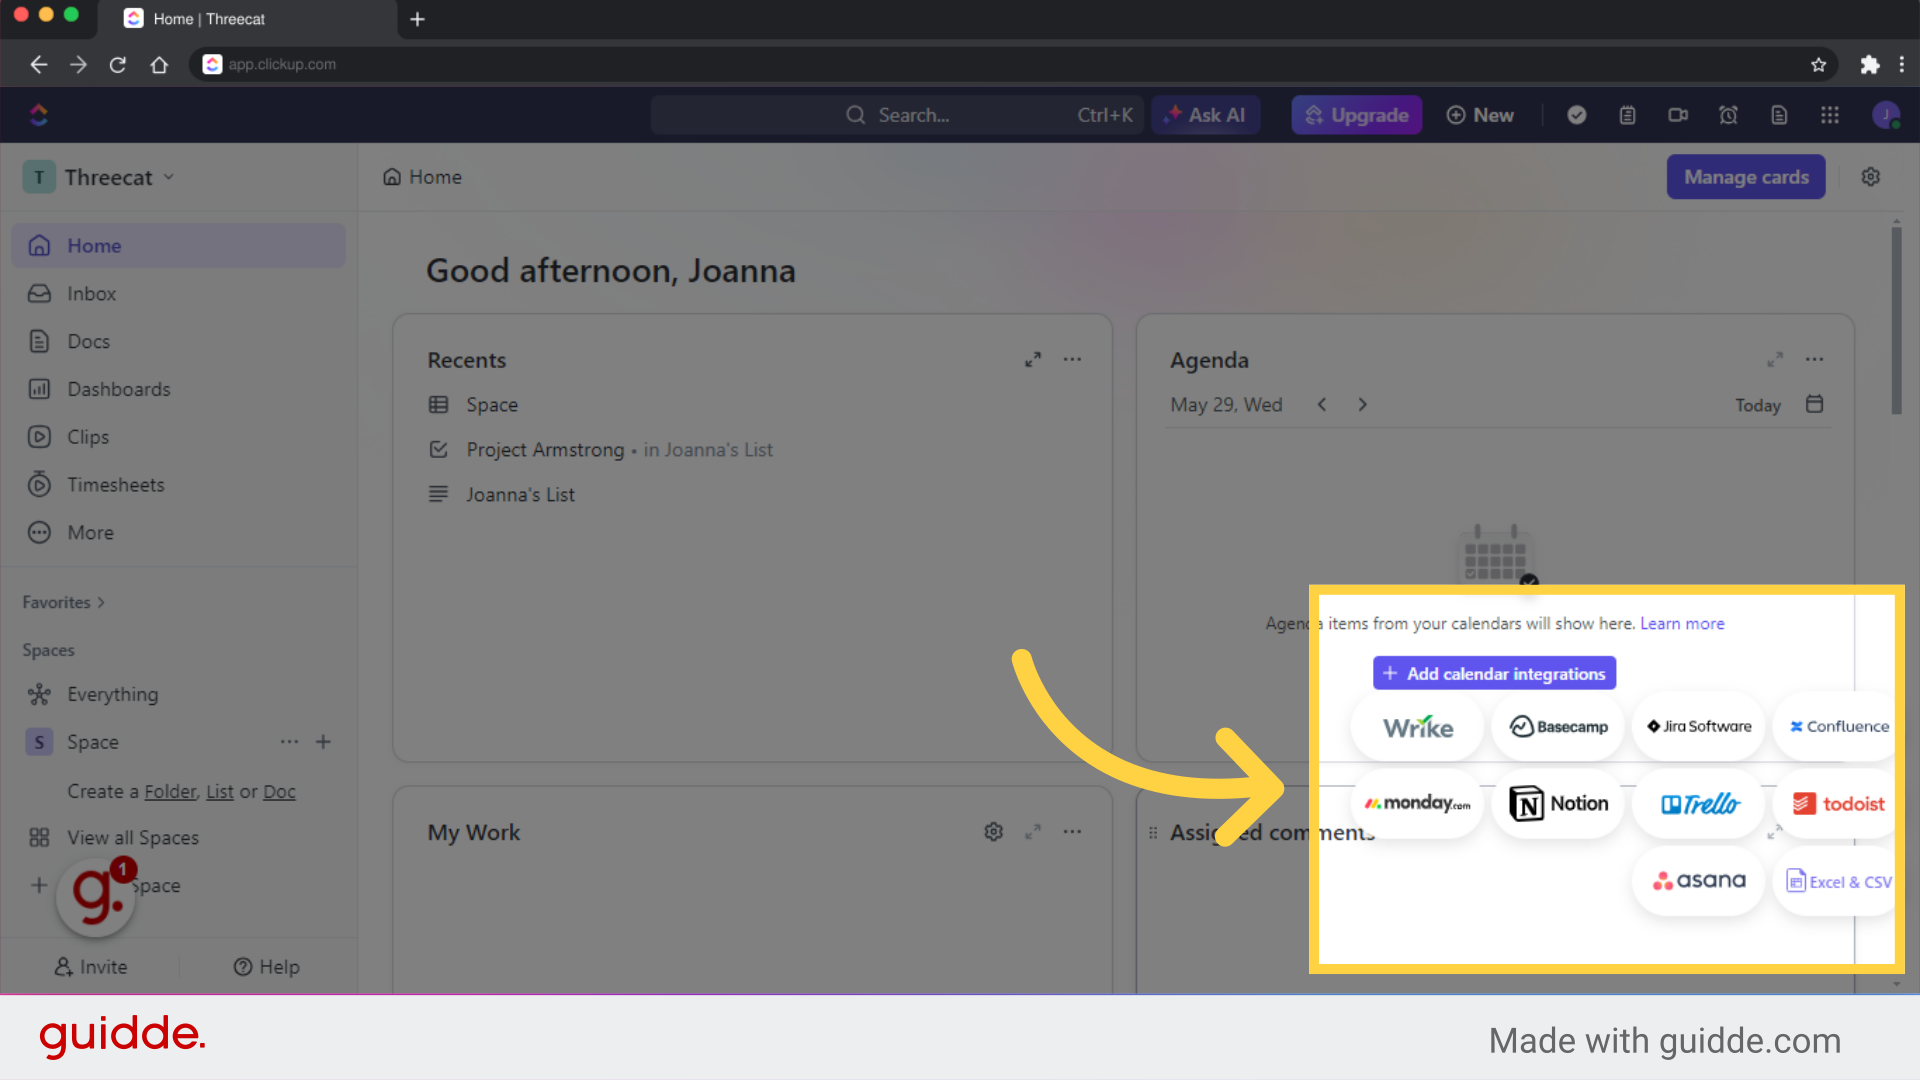Expand the Recents card to full size
1920x1080 pixels.
pyautogui.click(x=1033, y=359)
